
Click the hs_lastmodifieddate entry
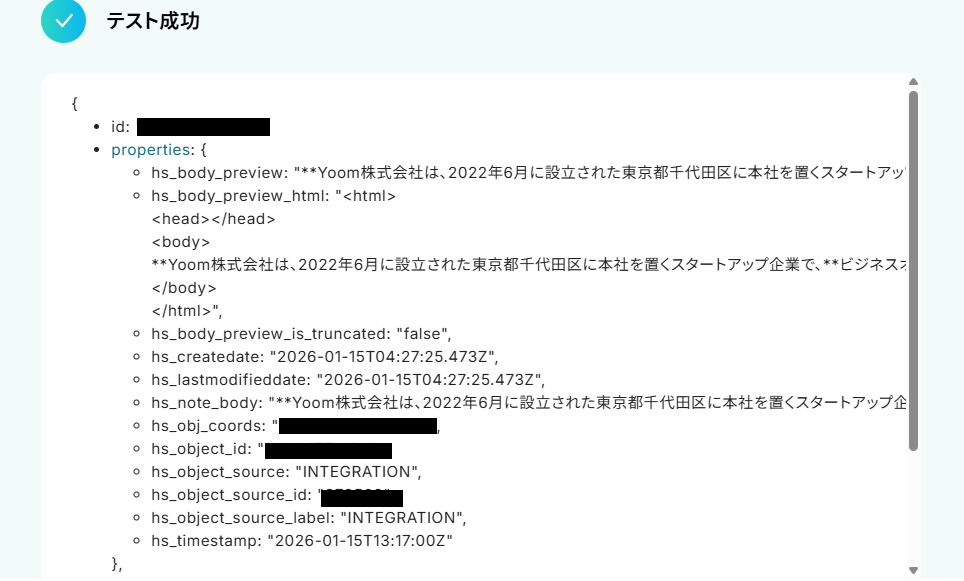coord(348,379)
